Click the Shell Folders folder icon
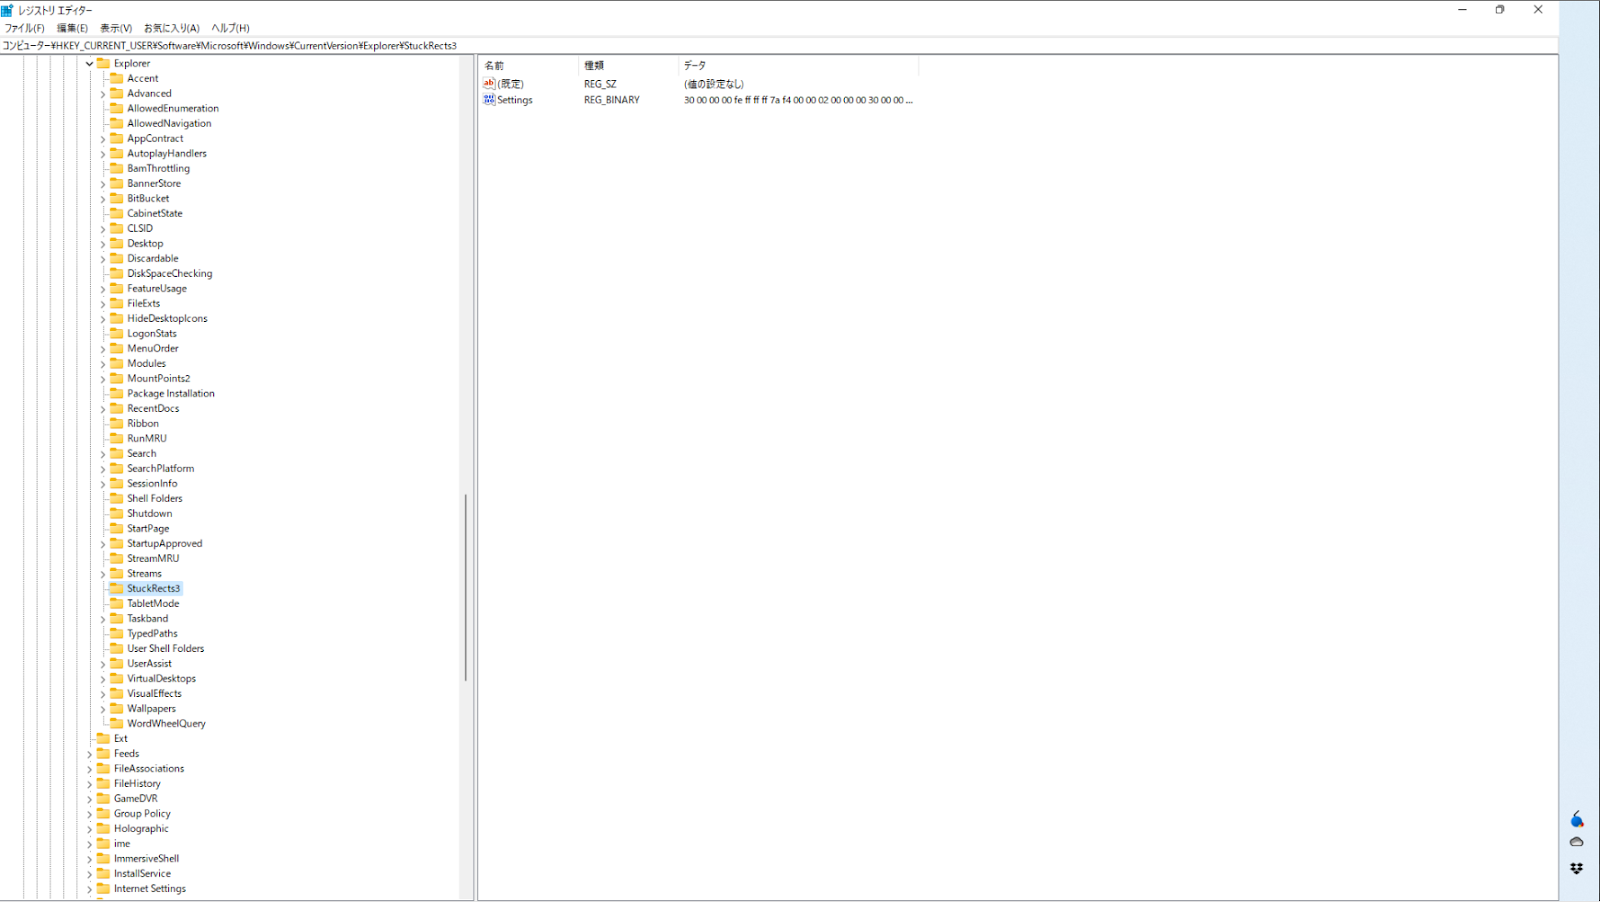Image resolution: width=1600 pixels, height=902 pixels. (x=117, y=498)
